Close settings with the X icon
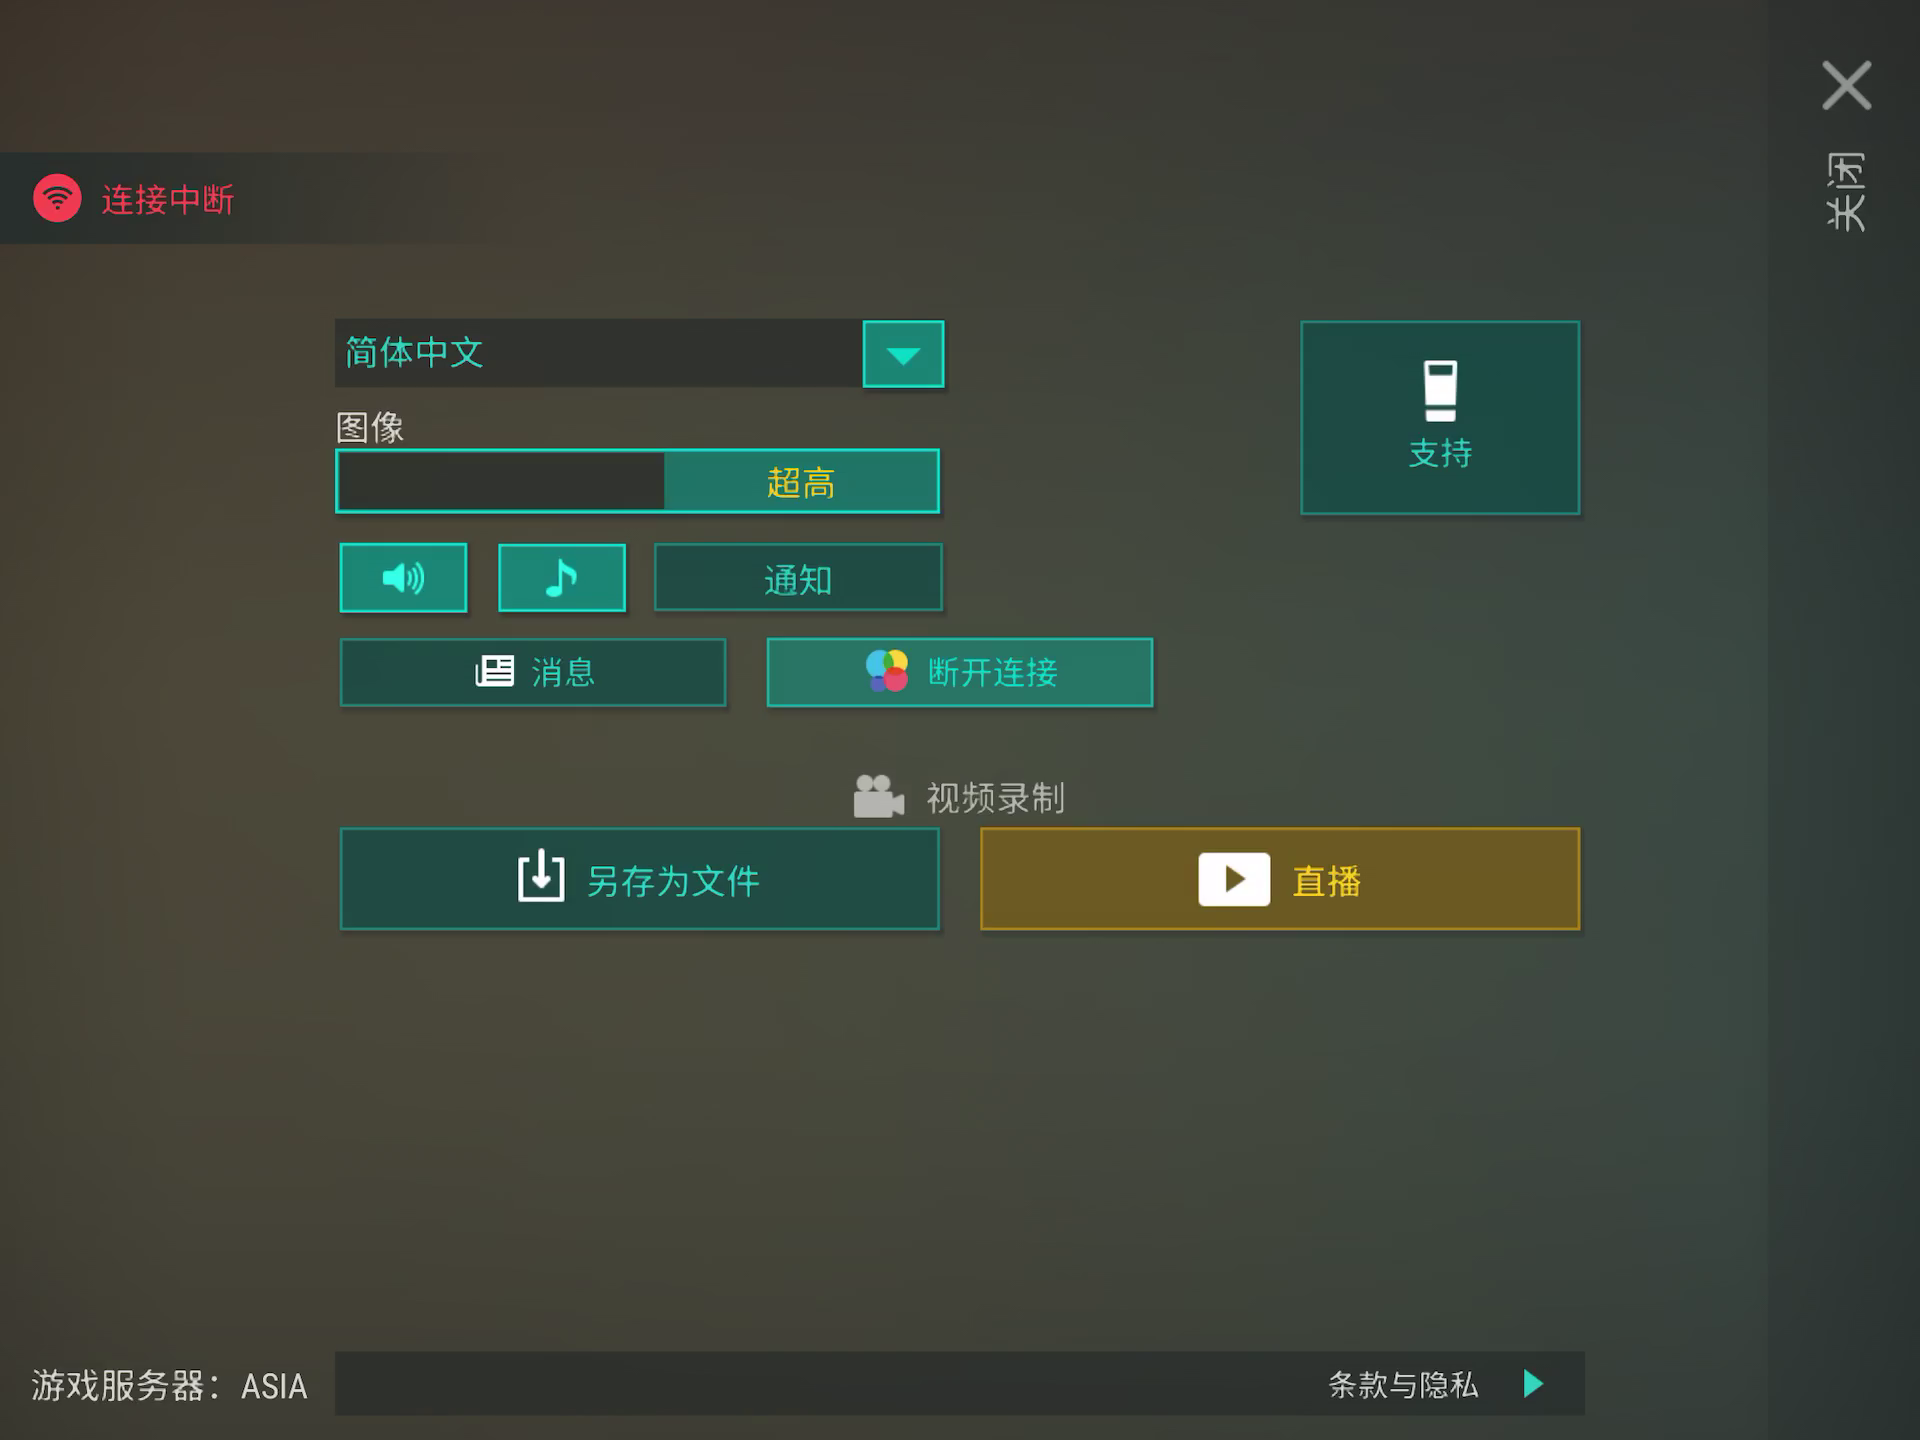 click(1846, 85)
